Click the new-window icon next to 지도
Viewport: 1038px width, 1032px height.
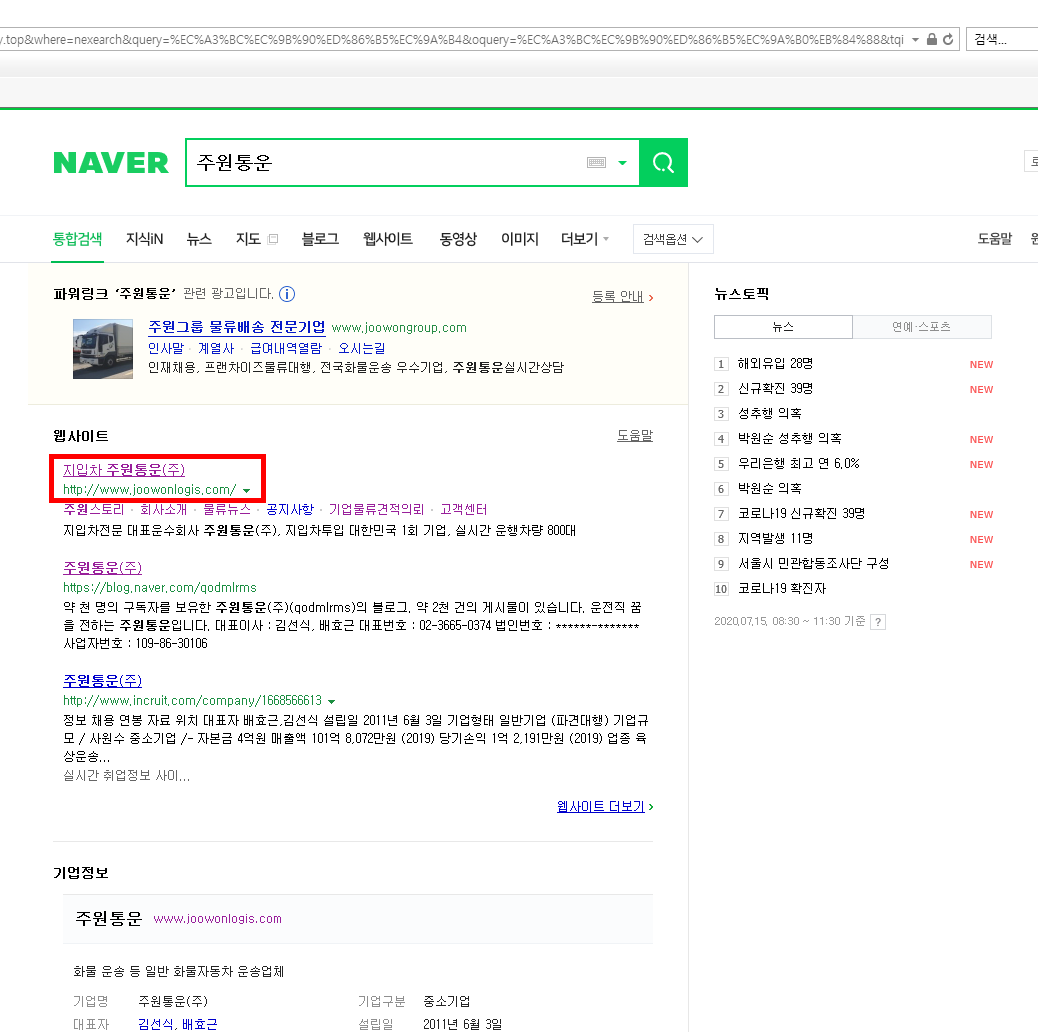coord(273,239)
